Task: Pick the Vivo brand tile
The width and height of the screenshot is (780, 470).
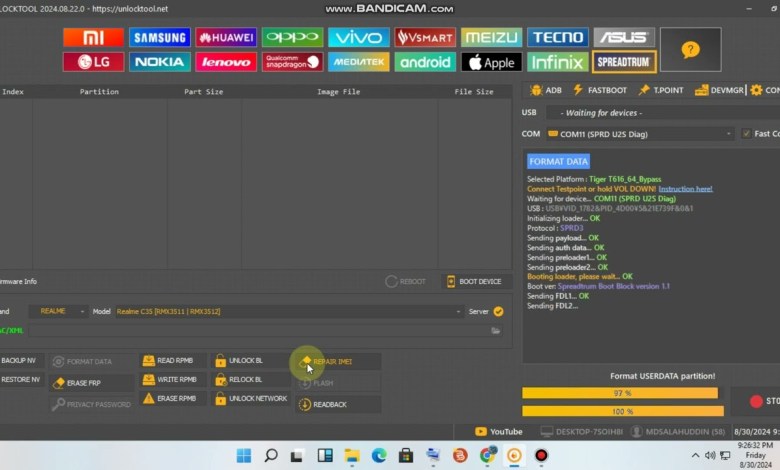Action: click(x=359, y=37)
